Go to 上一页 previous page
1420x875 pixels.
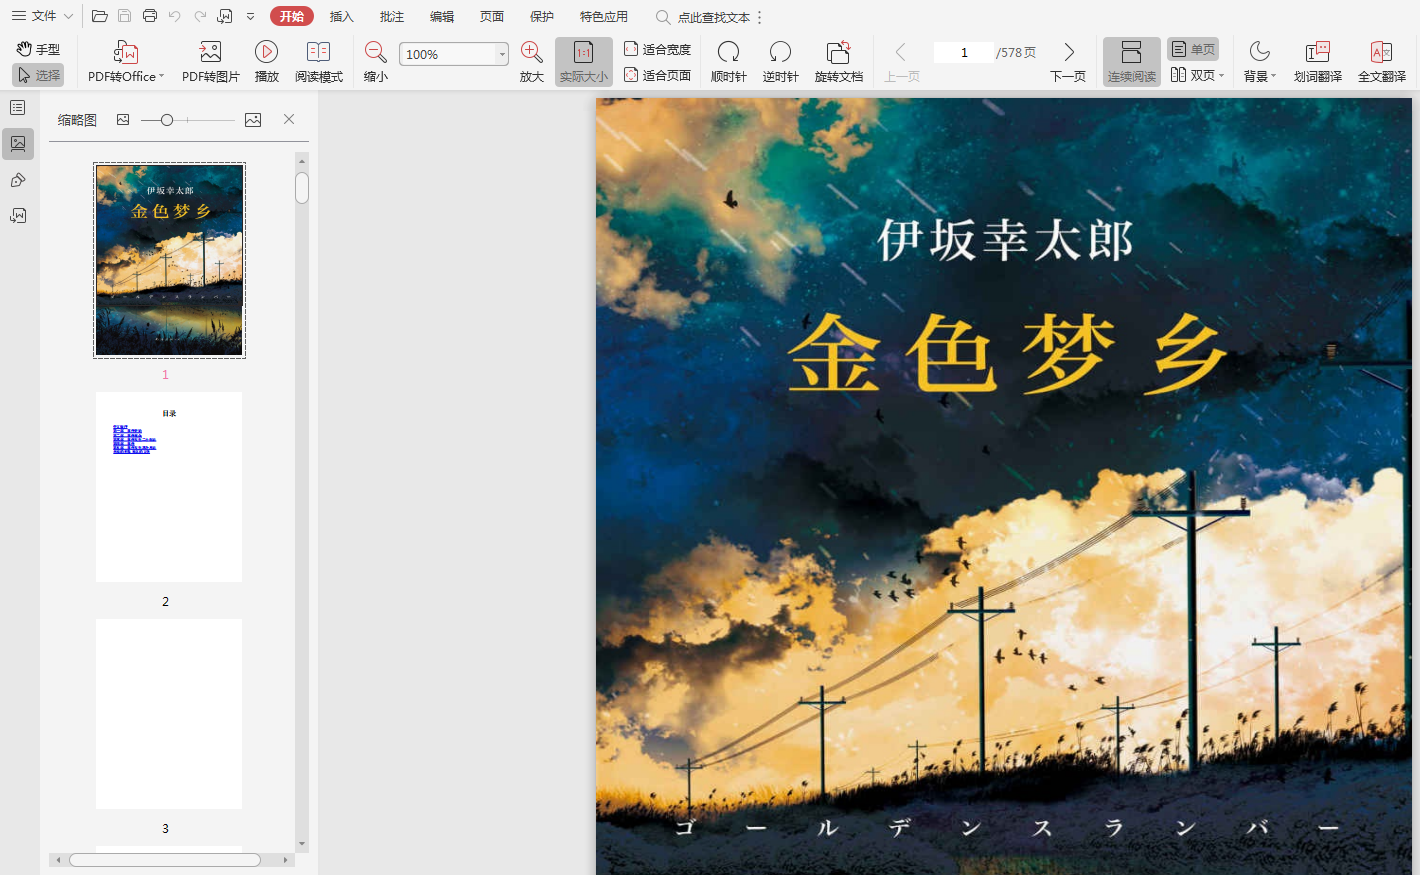[x=902, y=62]
